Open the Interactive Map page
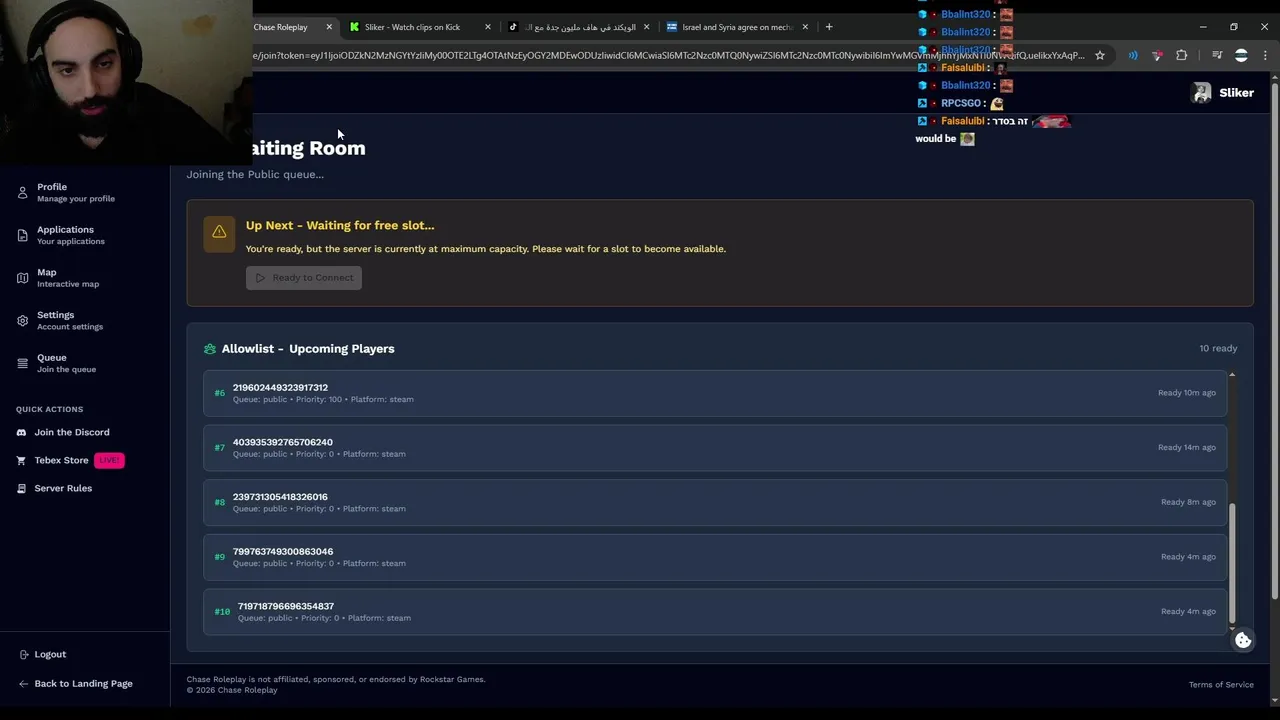This screenshot has width=1280, height=720. [x=68, y=278]
